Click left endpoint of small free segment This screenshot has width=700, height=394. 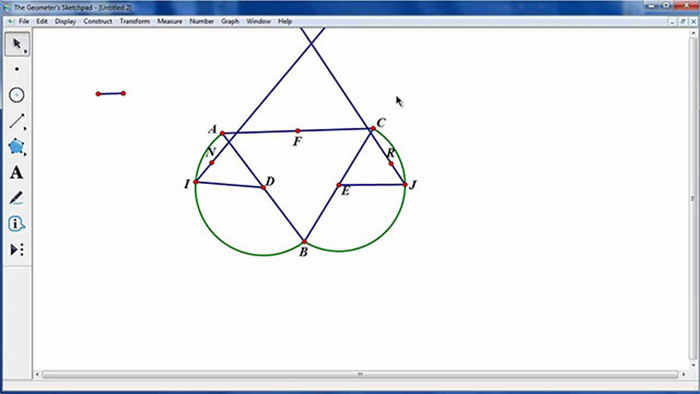98,94
